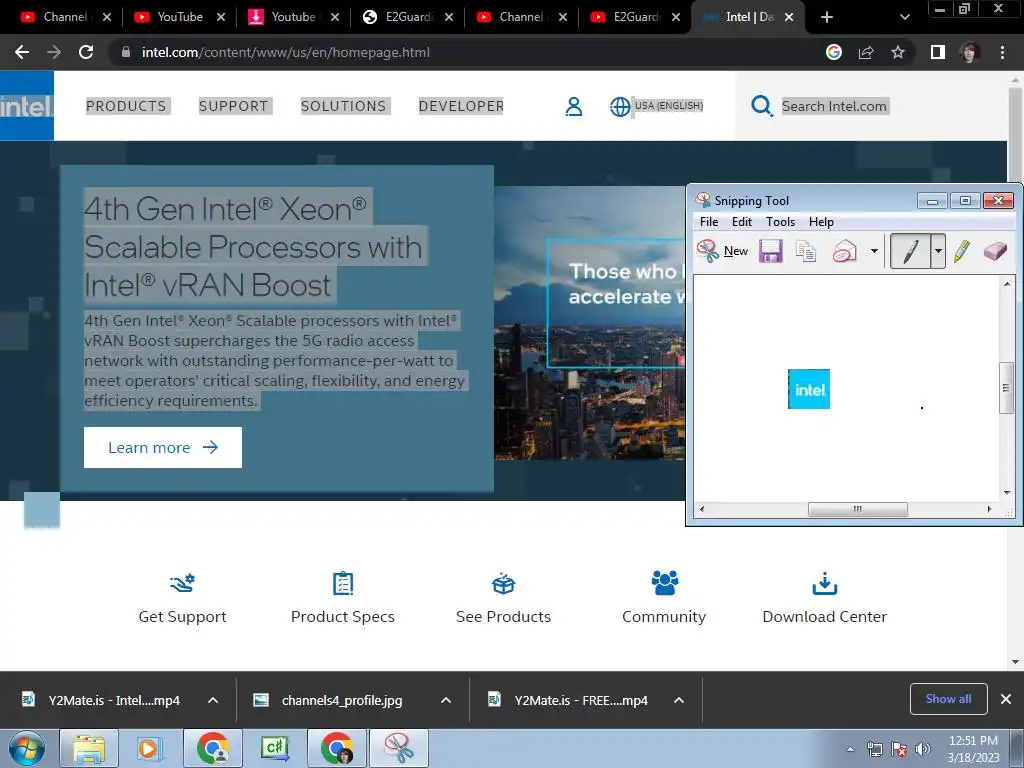Expand options for channels4_profile.jpg download

pyautogui.click(x=446, y=700)
